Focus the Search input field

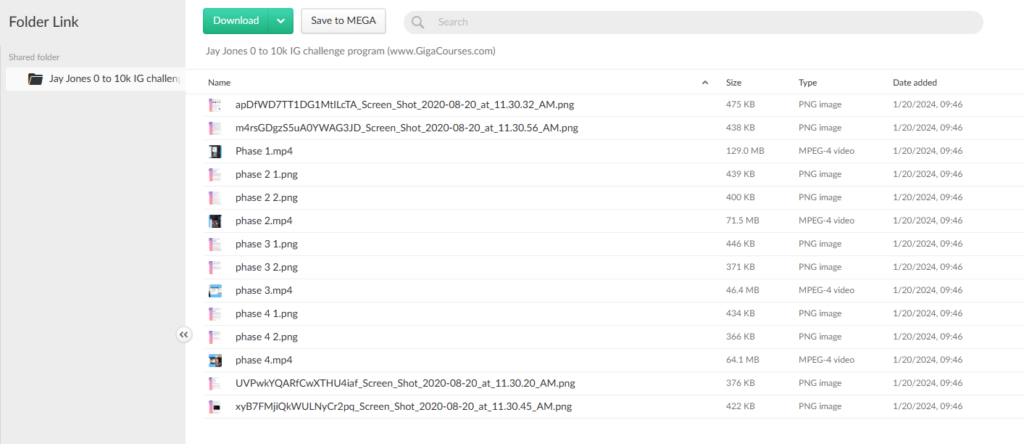point(700,22)
